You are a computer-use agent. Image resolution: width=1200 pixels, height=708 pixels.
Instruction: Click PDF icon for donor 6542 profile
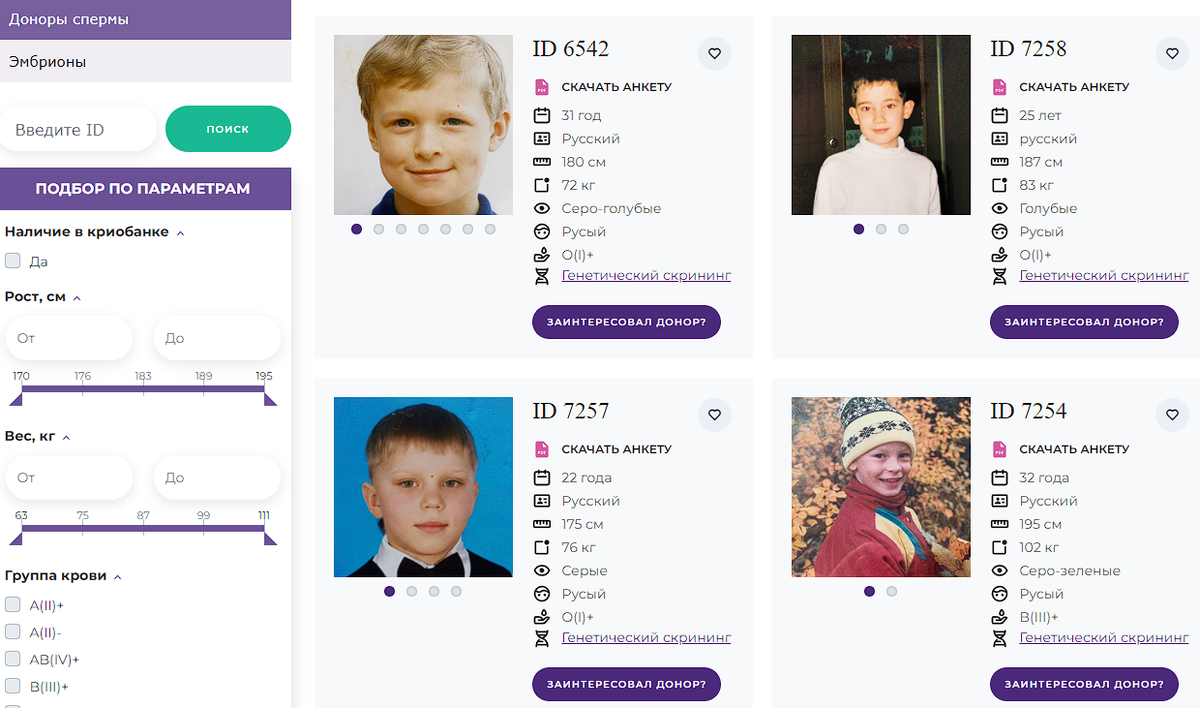click(542, 87)
